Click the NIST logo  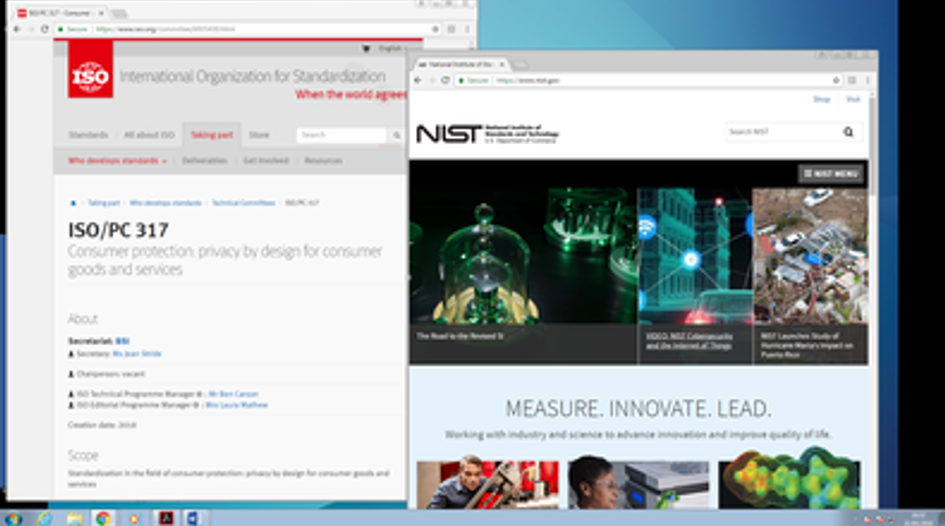[x=487, y=134]
